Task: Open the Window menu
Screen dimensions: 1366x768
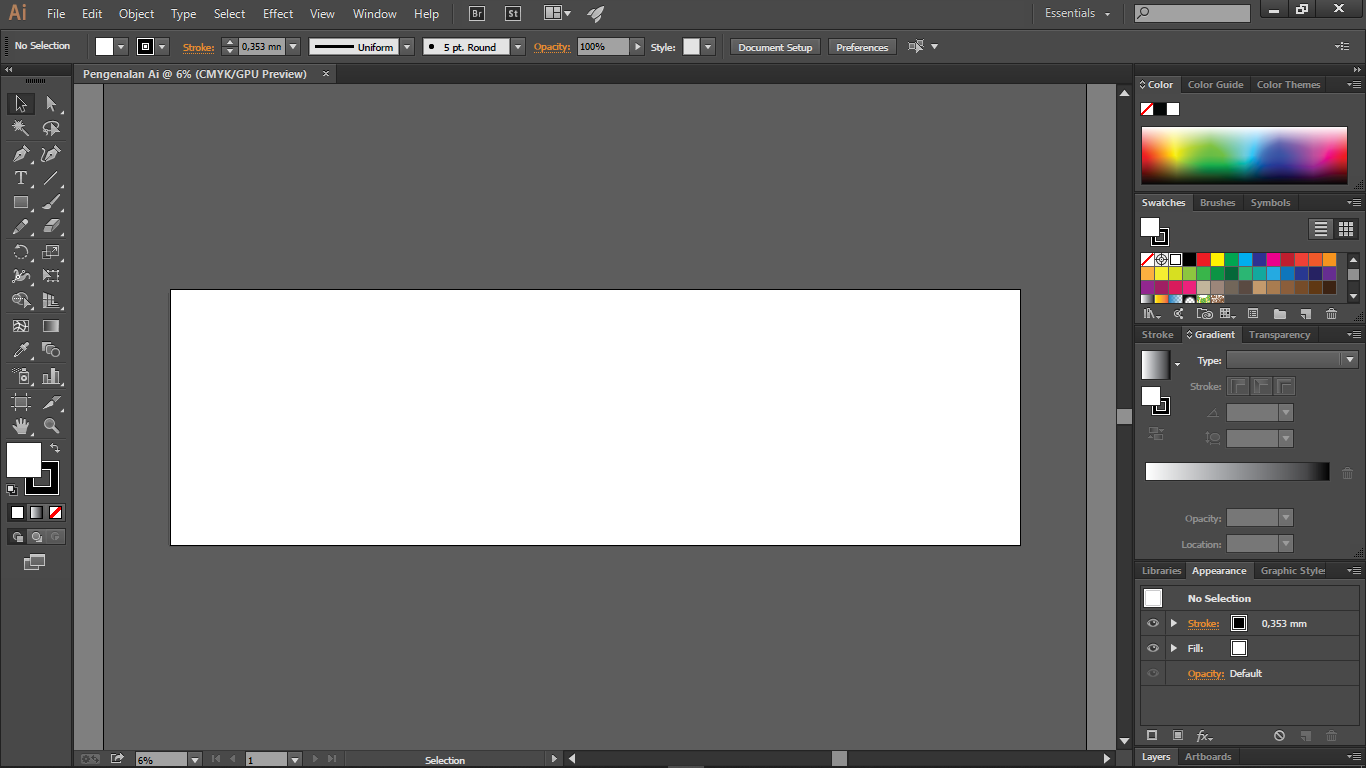Action: pos(375,14)
